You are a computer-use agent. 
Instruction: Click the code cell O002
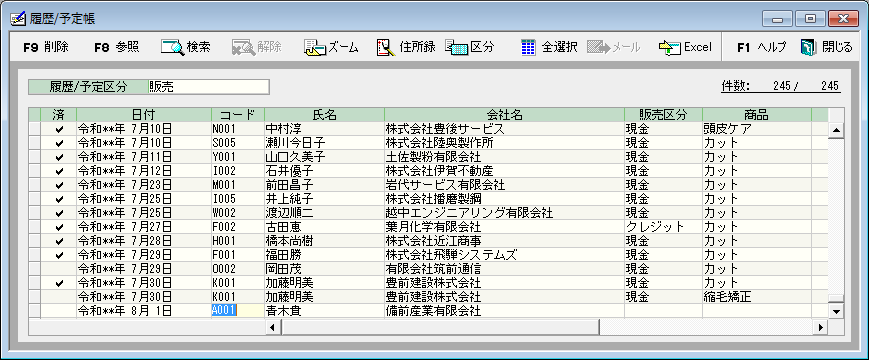pyautogui.click(x=238, y=269)
